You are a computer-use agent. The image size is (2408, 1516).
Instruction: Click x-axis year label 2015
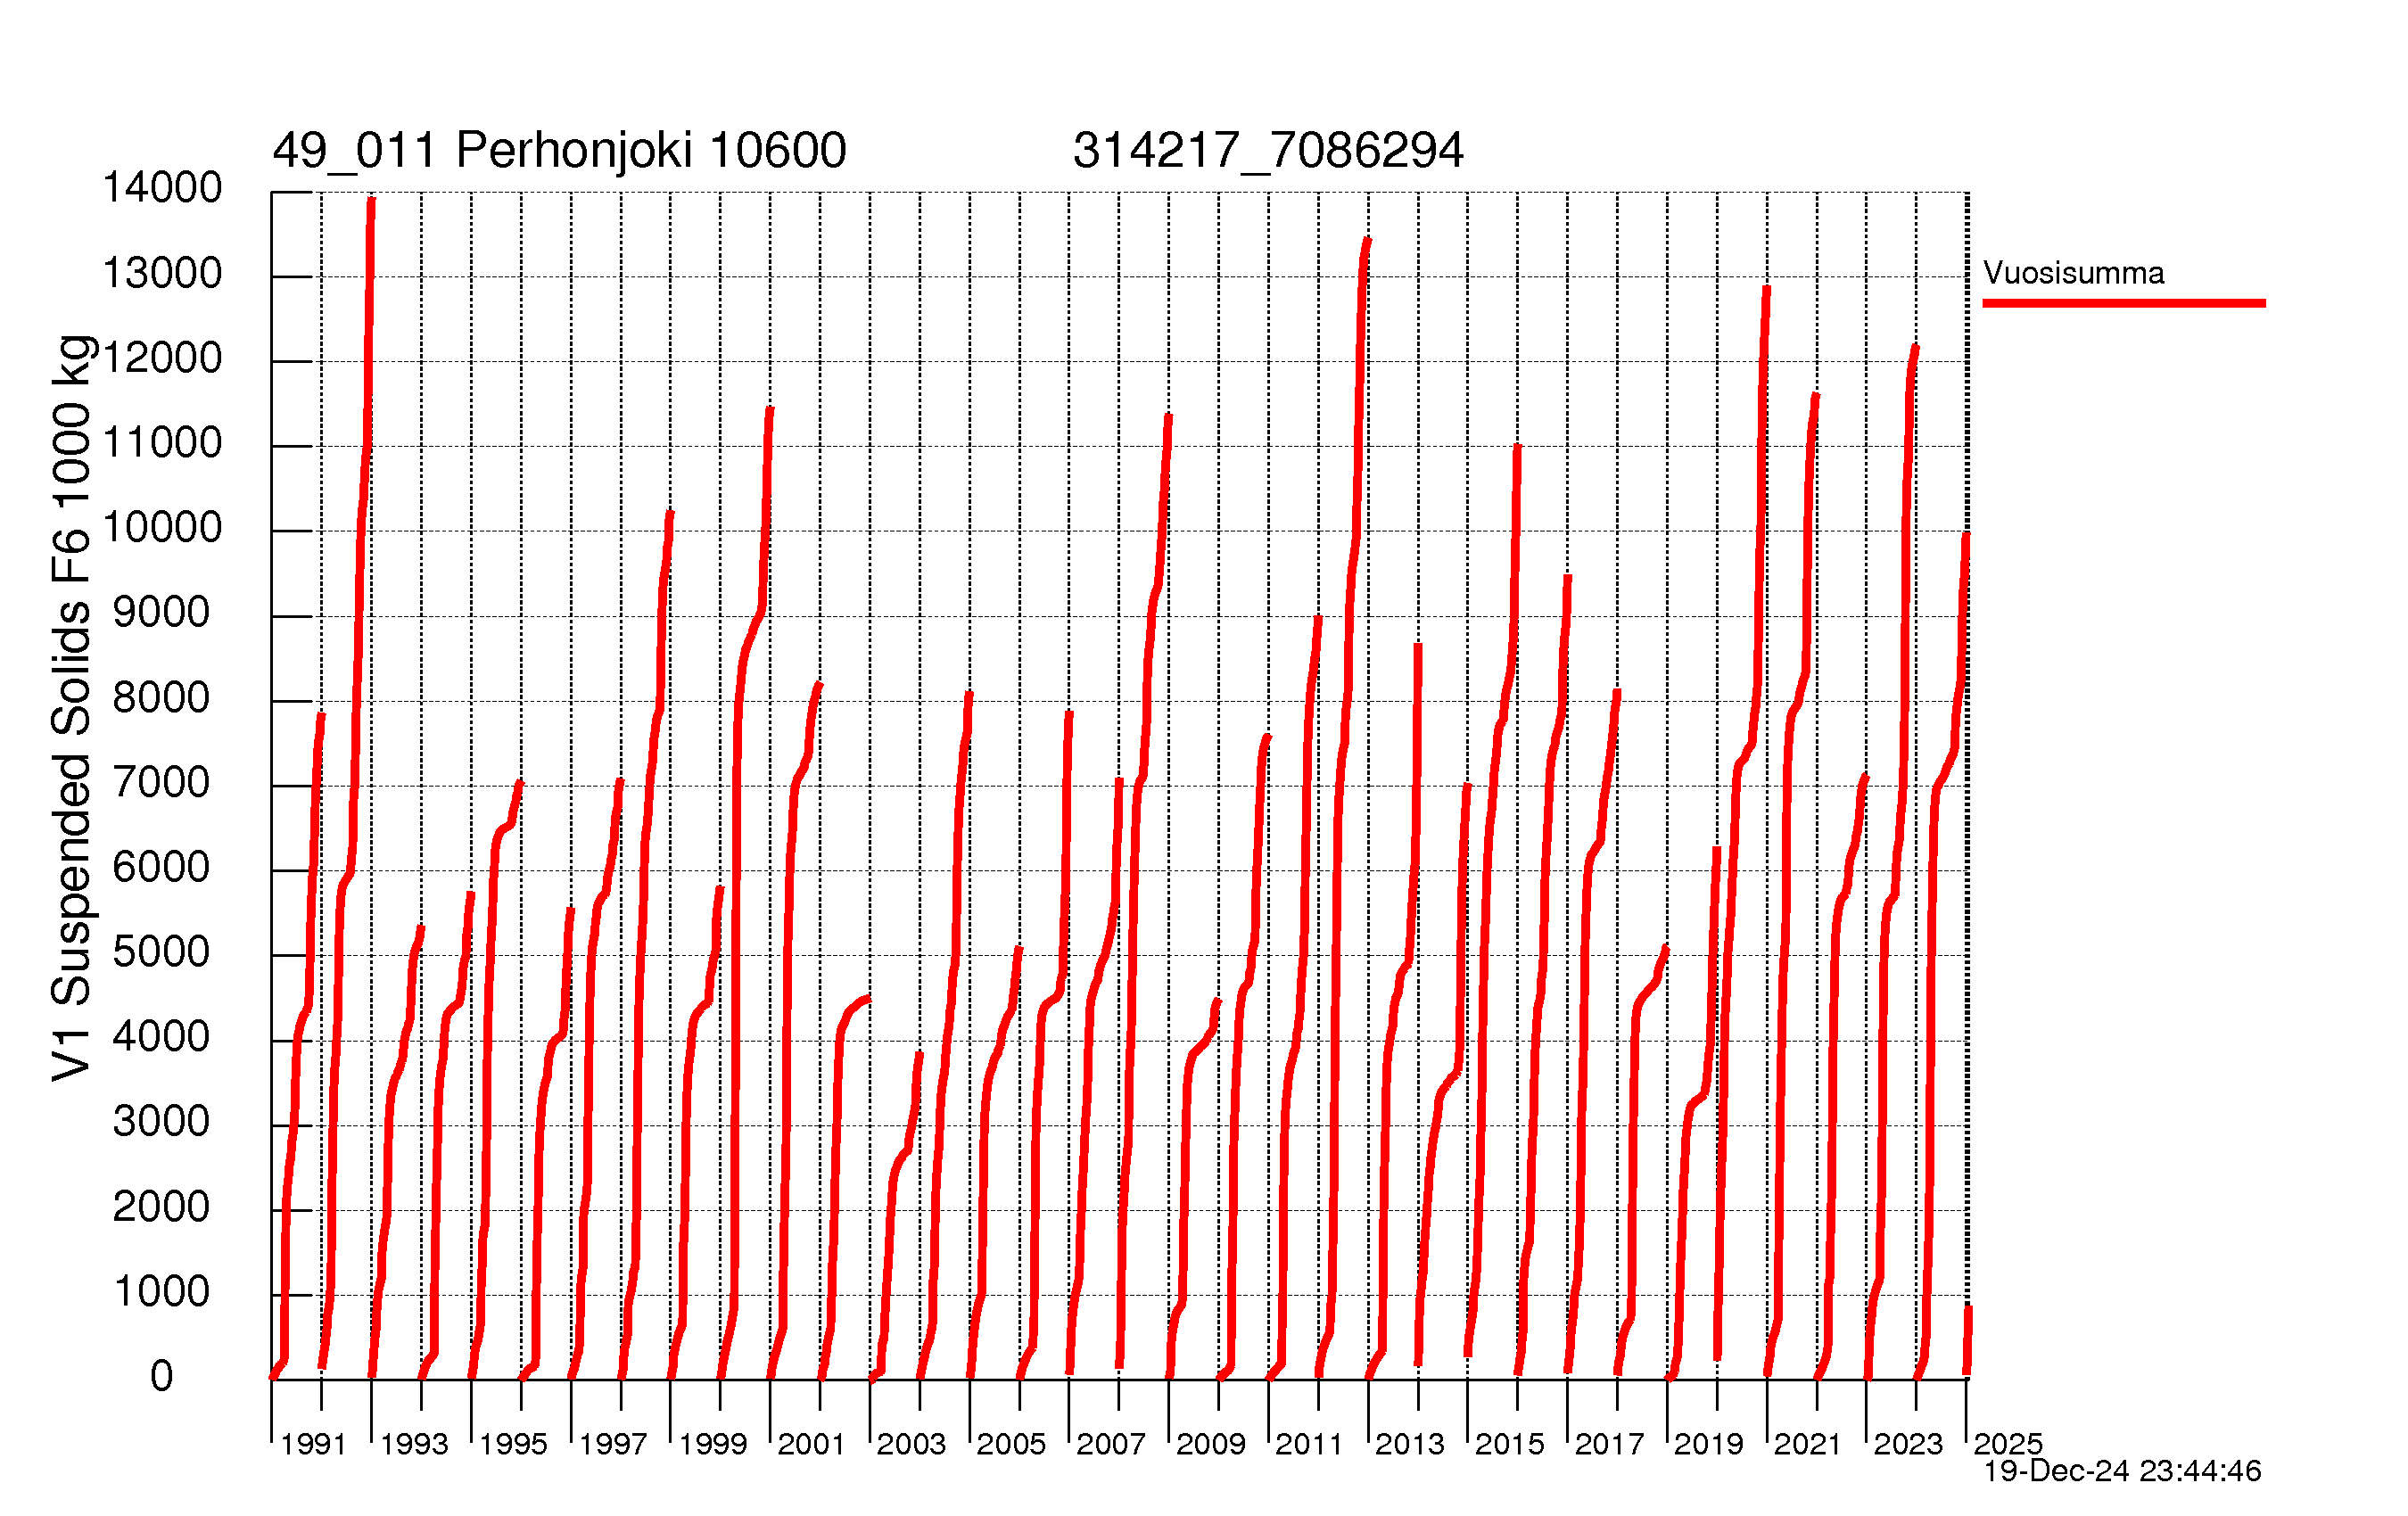point(1510,1444)
